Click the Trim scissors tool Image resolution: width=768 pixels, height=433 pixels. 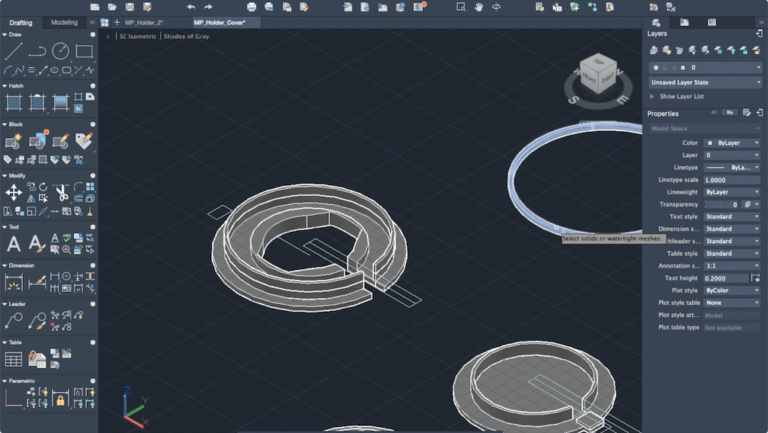[61, 192]
